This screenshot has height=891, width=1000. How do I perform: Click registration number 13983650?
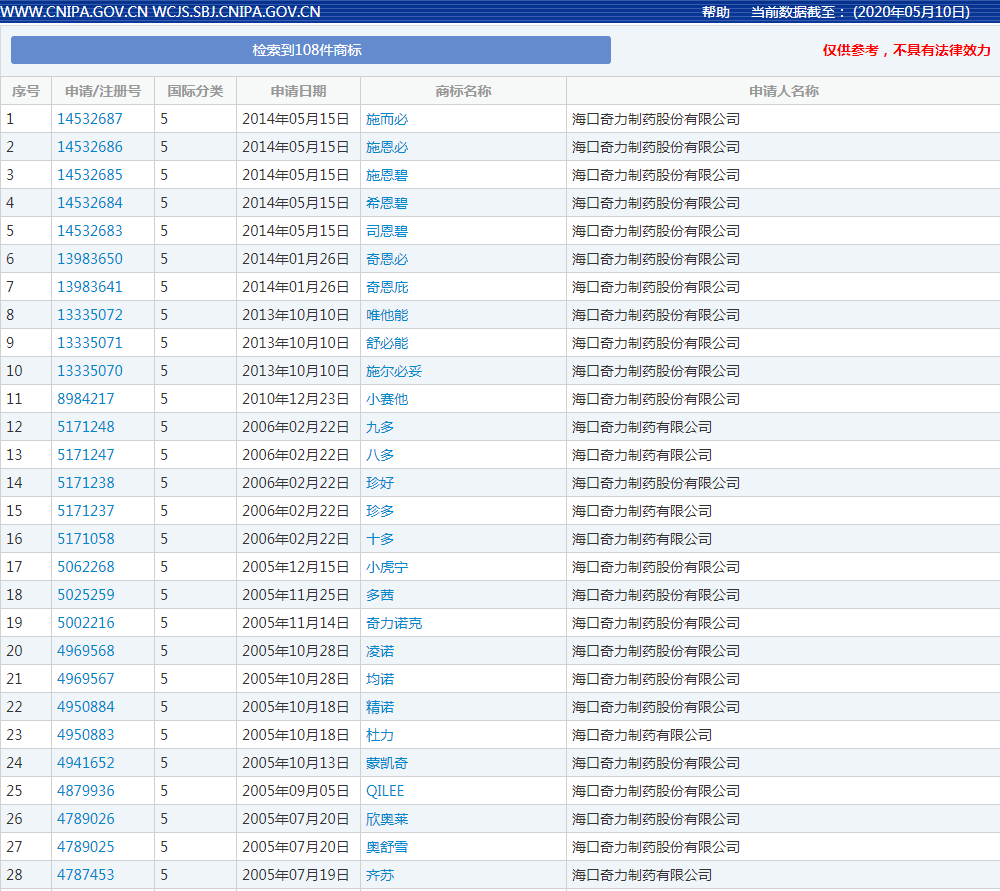pos(90,259)
